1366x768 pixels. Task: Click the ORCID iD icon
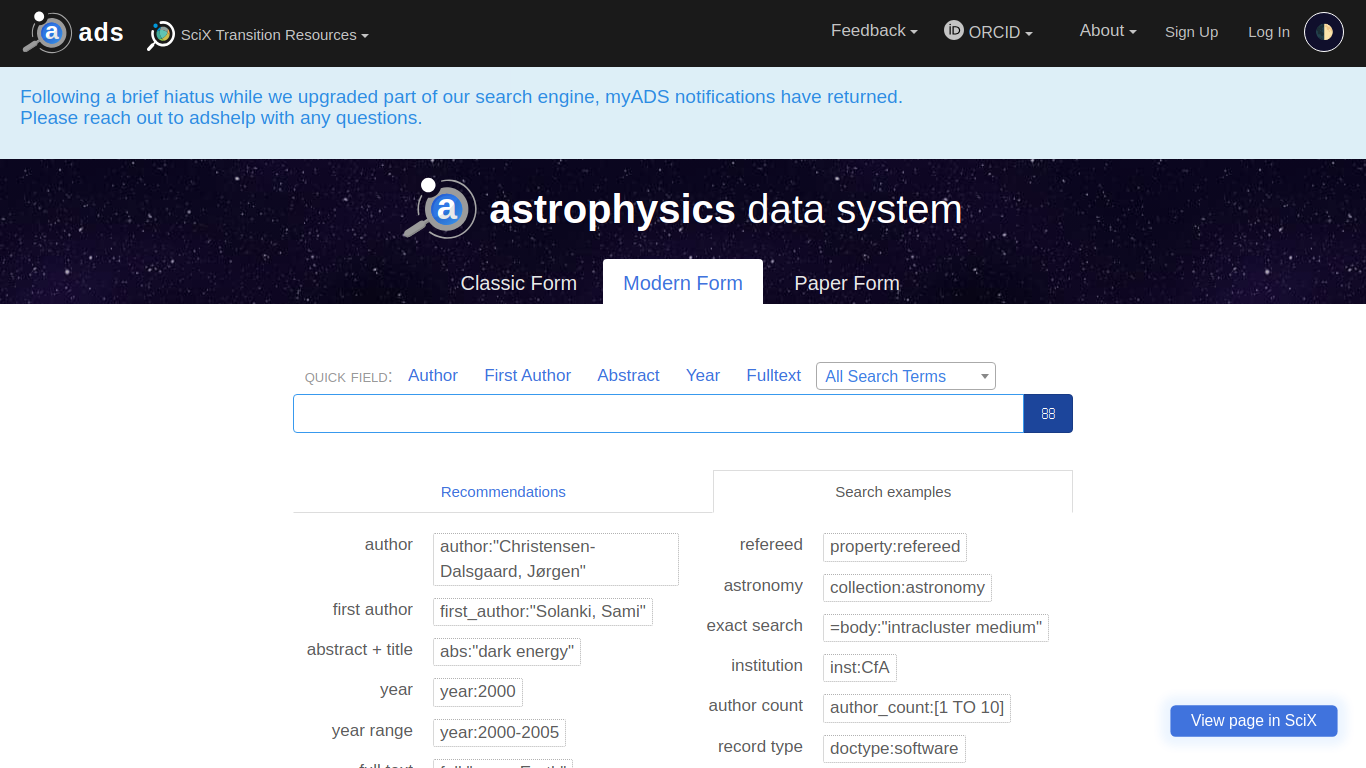(954, 31)
